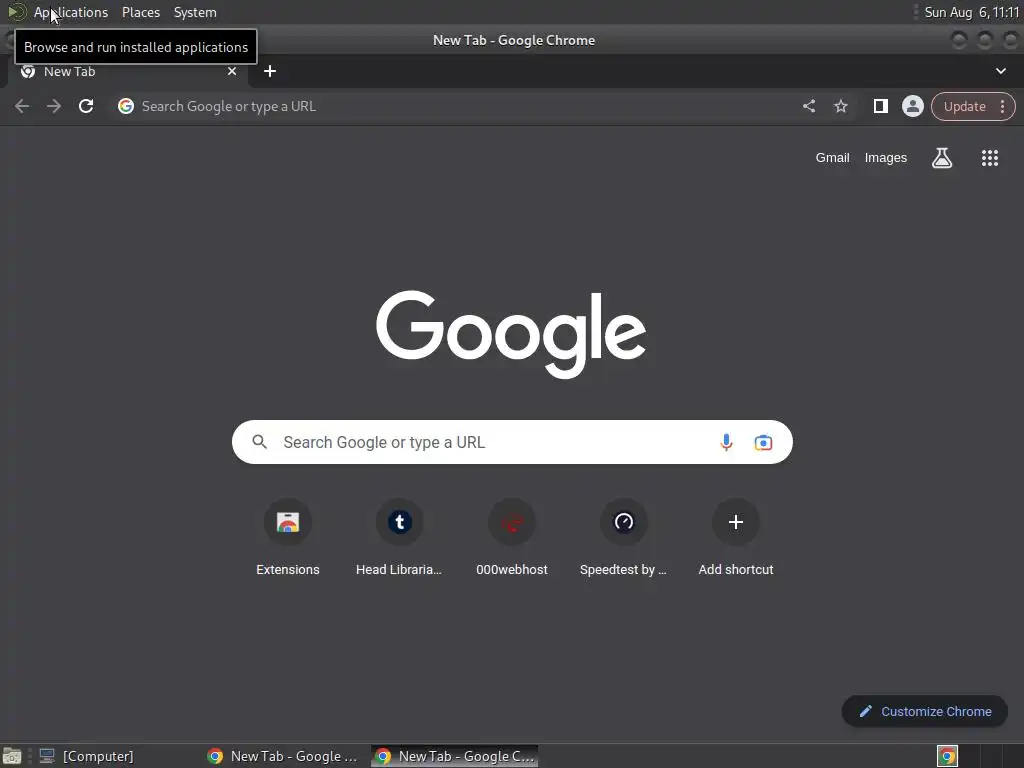This screenshot has width=1024, height=768.
Task: Expand the tab search chevron
Action: tap(1000, 71)
